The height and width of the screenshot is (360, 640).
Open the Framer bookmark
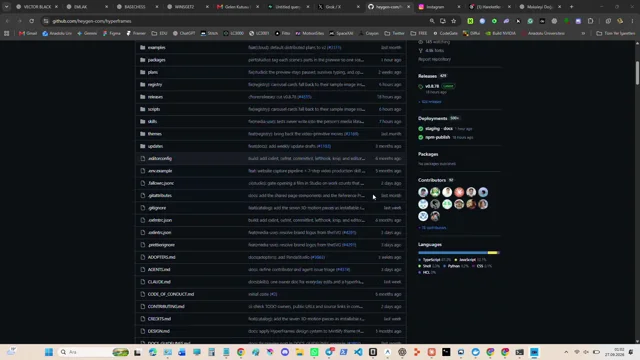click(136, 33)
